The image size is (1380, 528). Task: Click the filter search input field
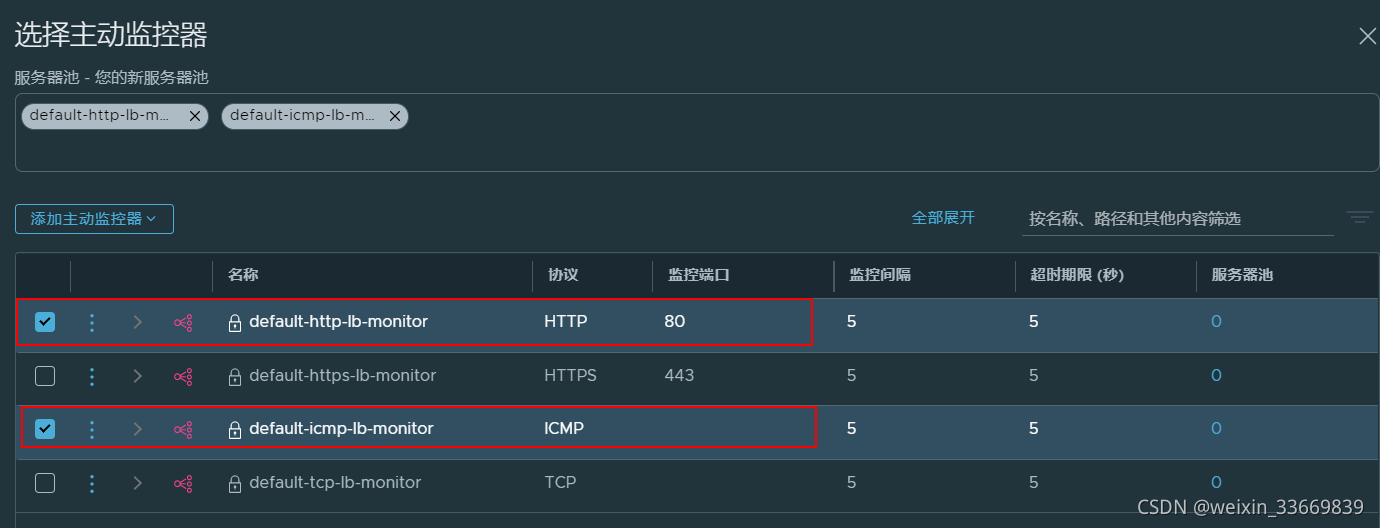1177,218
